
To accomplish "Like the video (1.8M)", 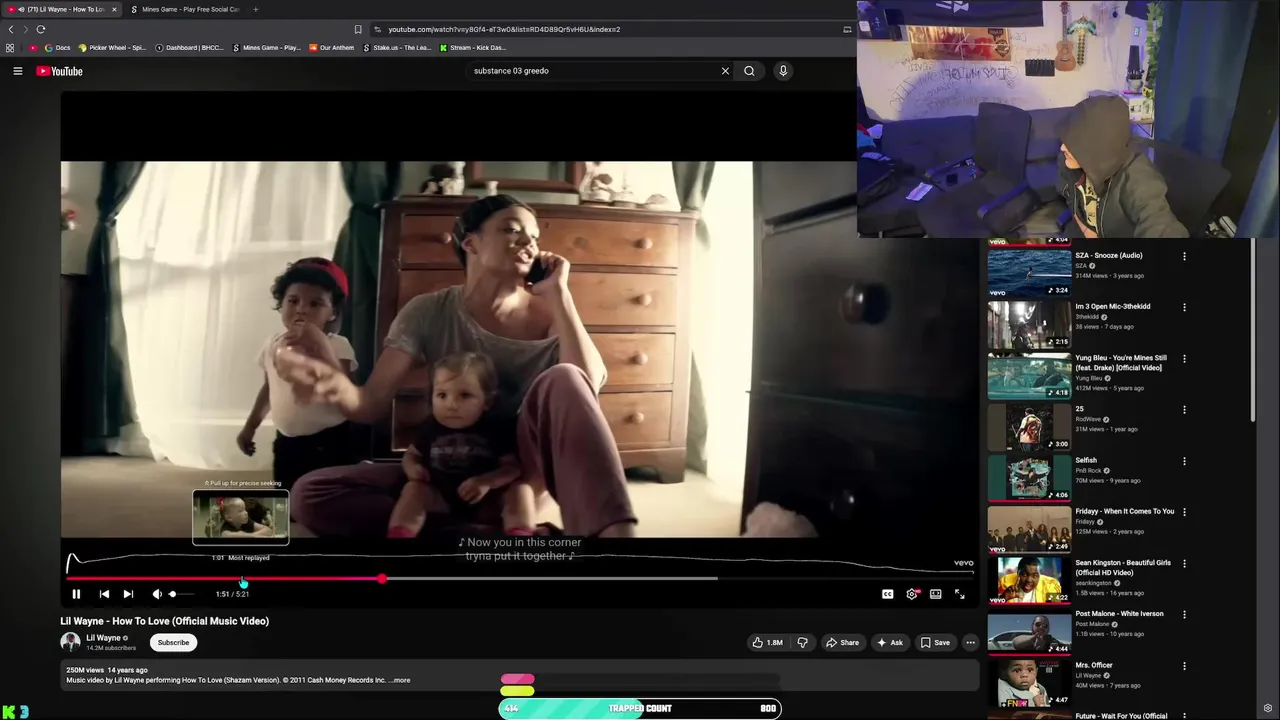I will click(768, 643).
